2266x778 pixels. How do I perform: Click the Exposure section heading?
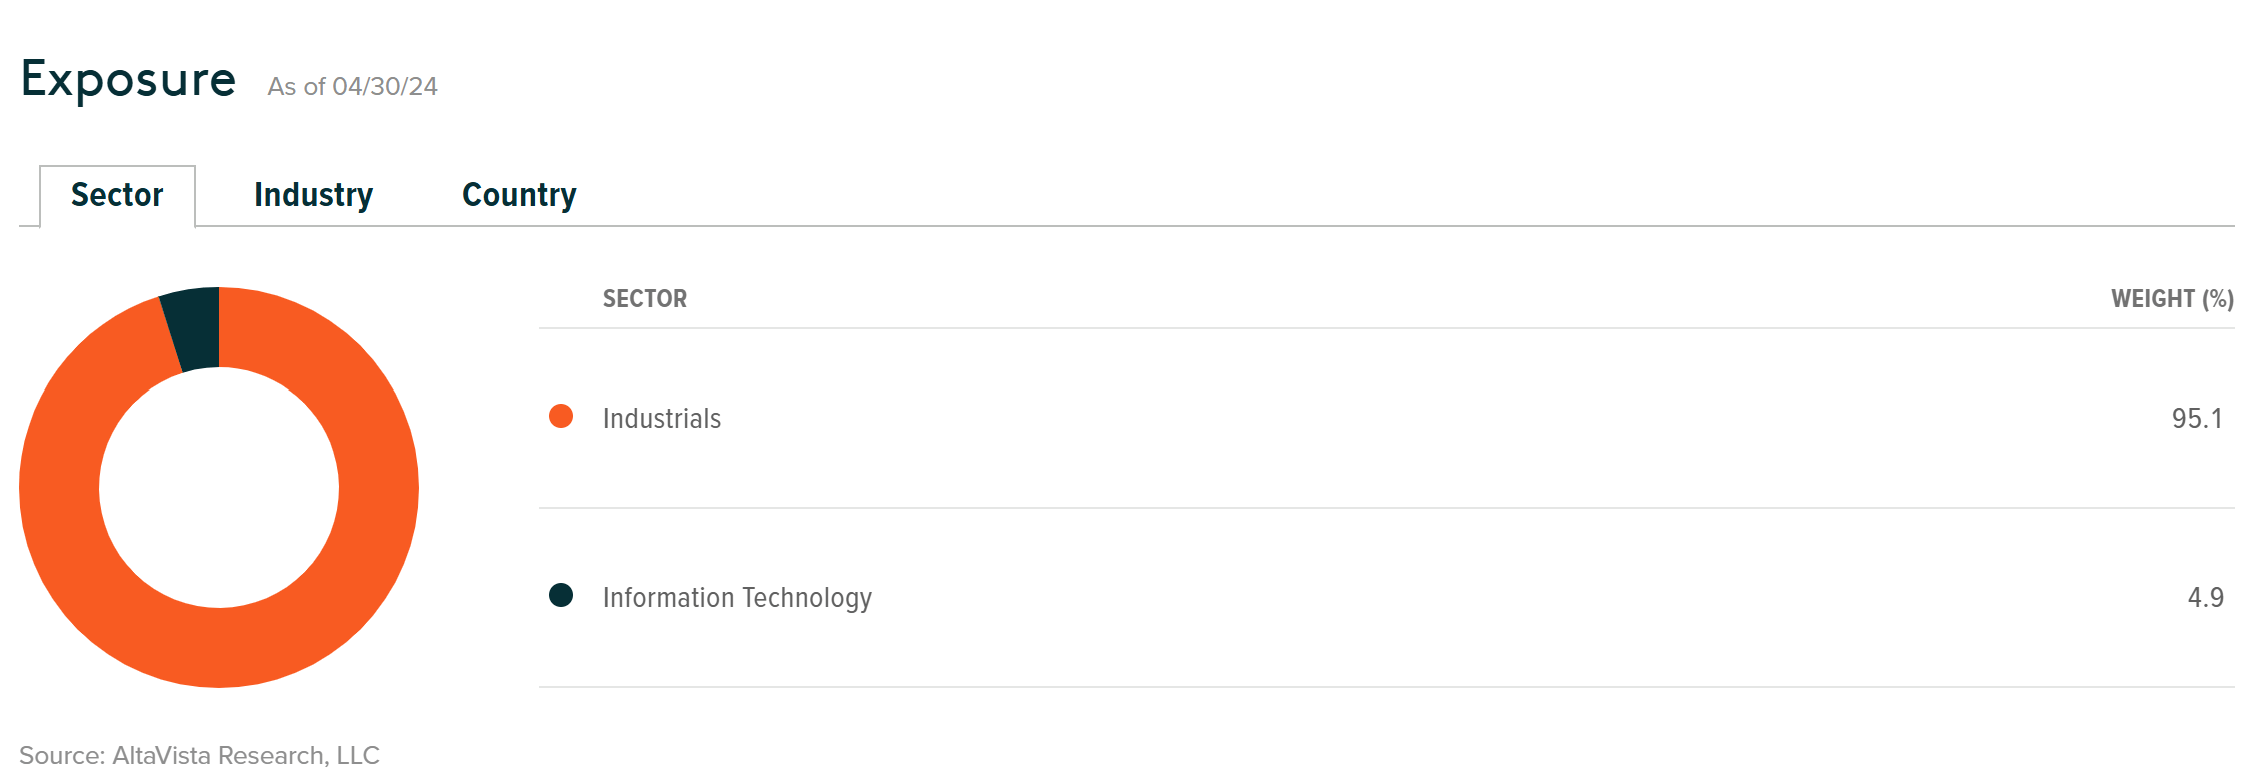(128, 79)
